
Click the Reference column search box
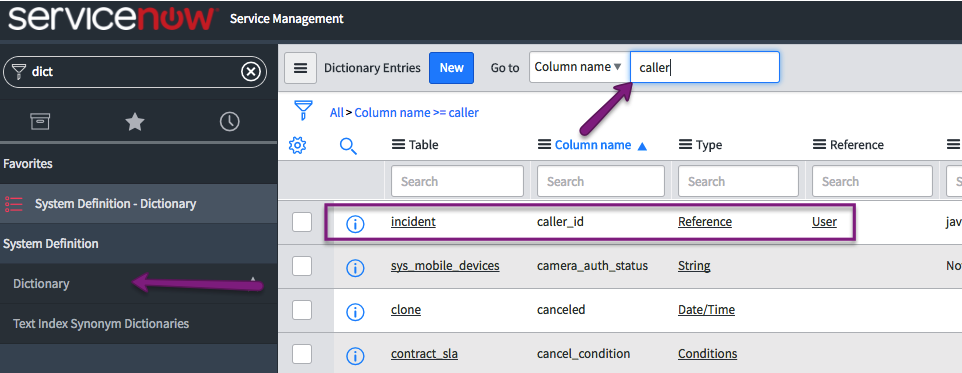[x=872, y=181]
